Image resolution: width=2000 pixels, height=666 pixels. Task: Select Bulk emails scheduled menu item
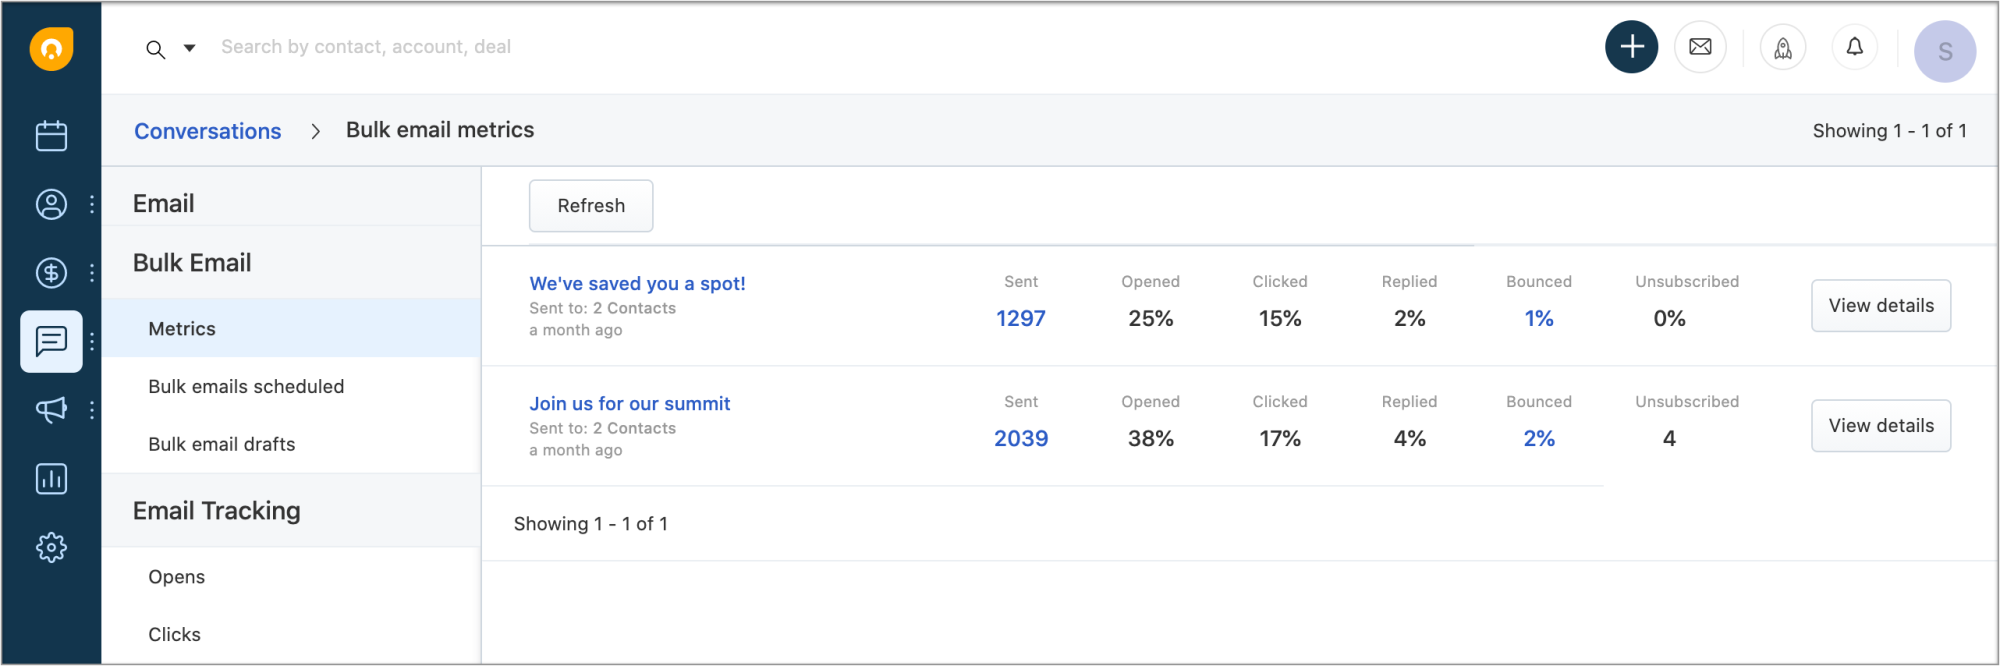246,387
